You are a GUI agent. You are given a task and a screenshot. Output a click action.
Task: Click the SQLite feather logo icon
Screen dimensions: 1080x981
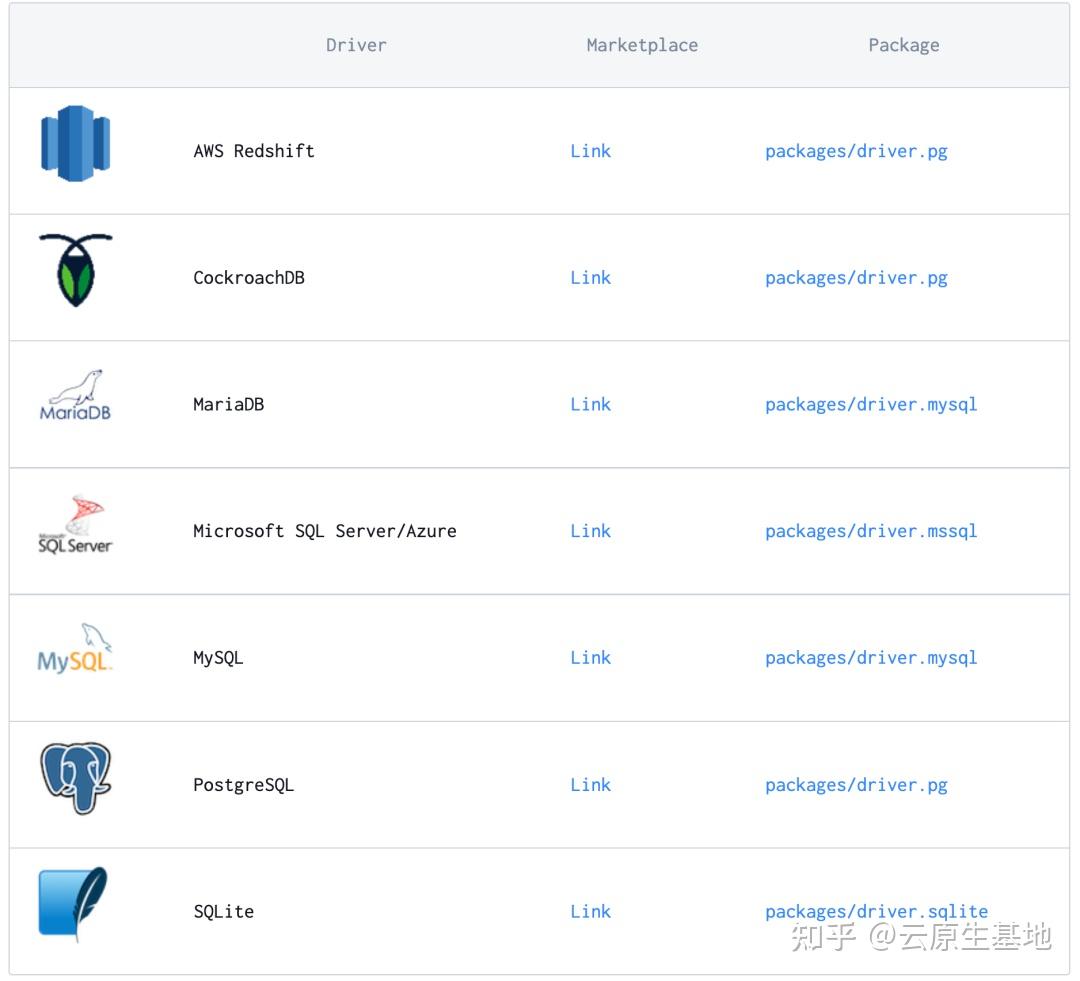click(74, 905)
